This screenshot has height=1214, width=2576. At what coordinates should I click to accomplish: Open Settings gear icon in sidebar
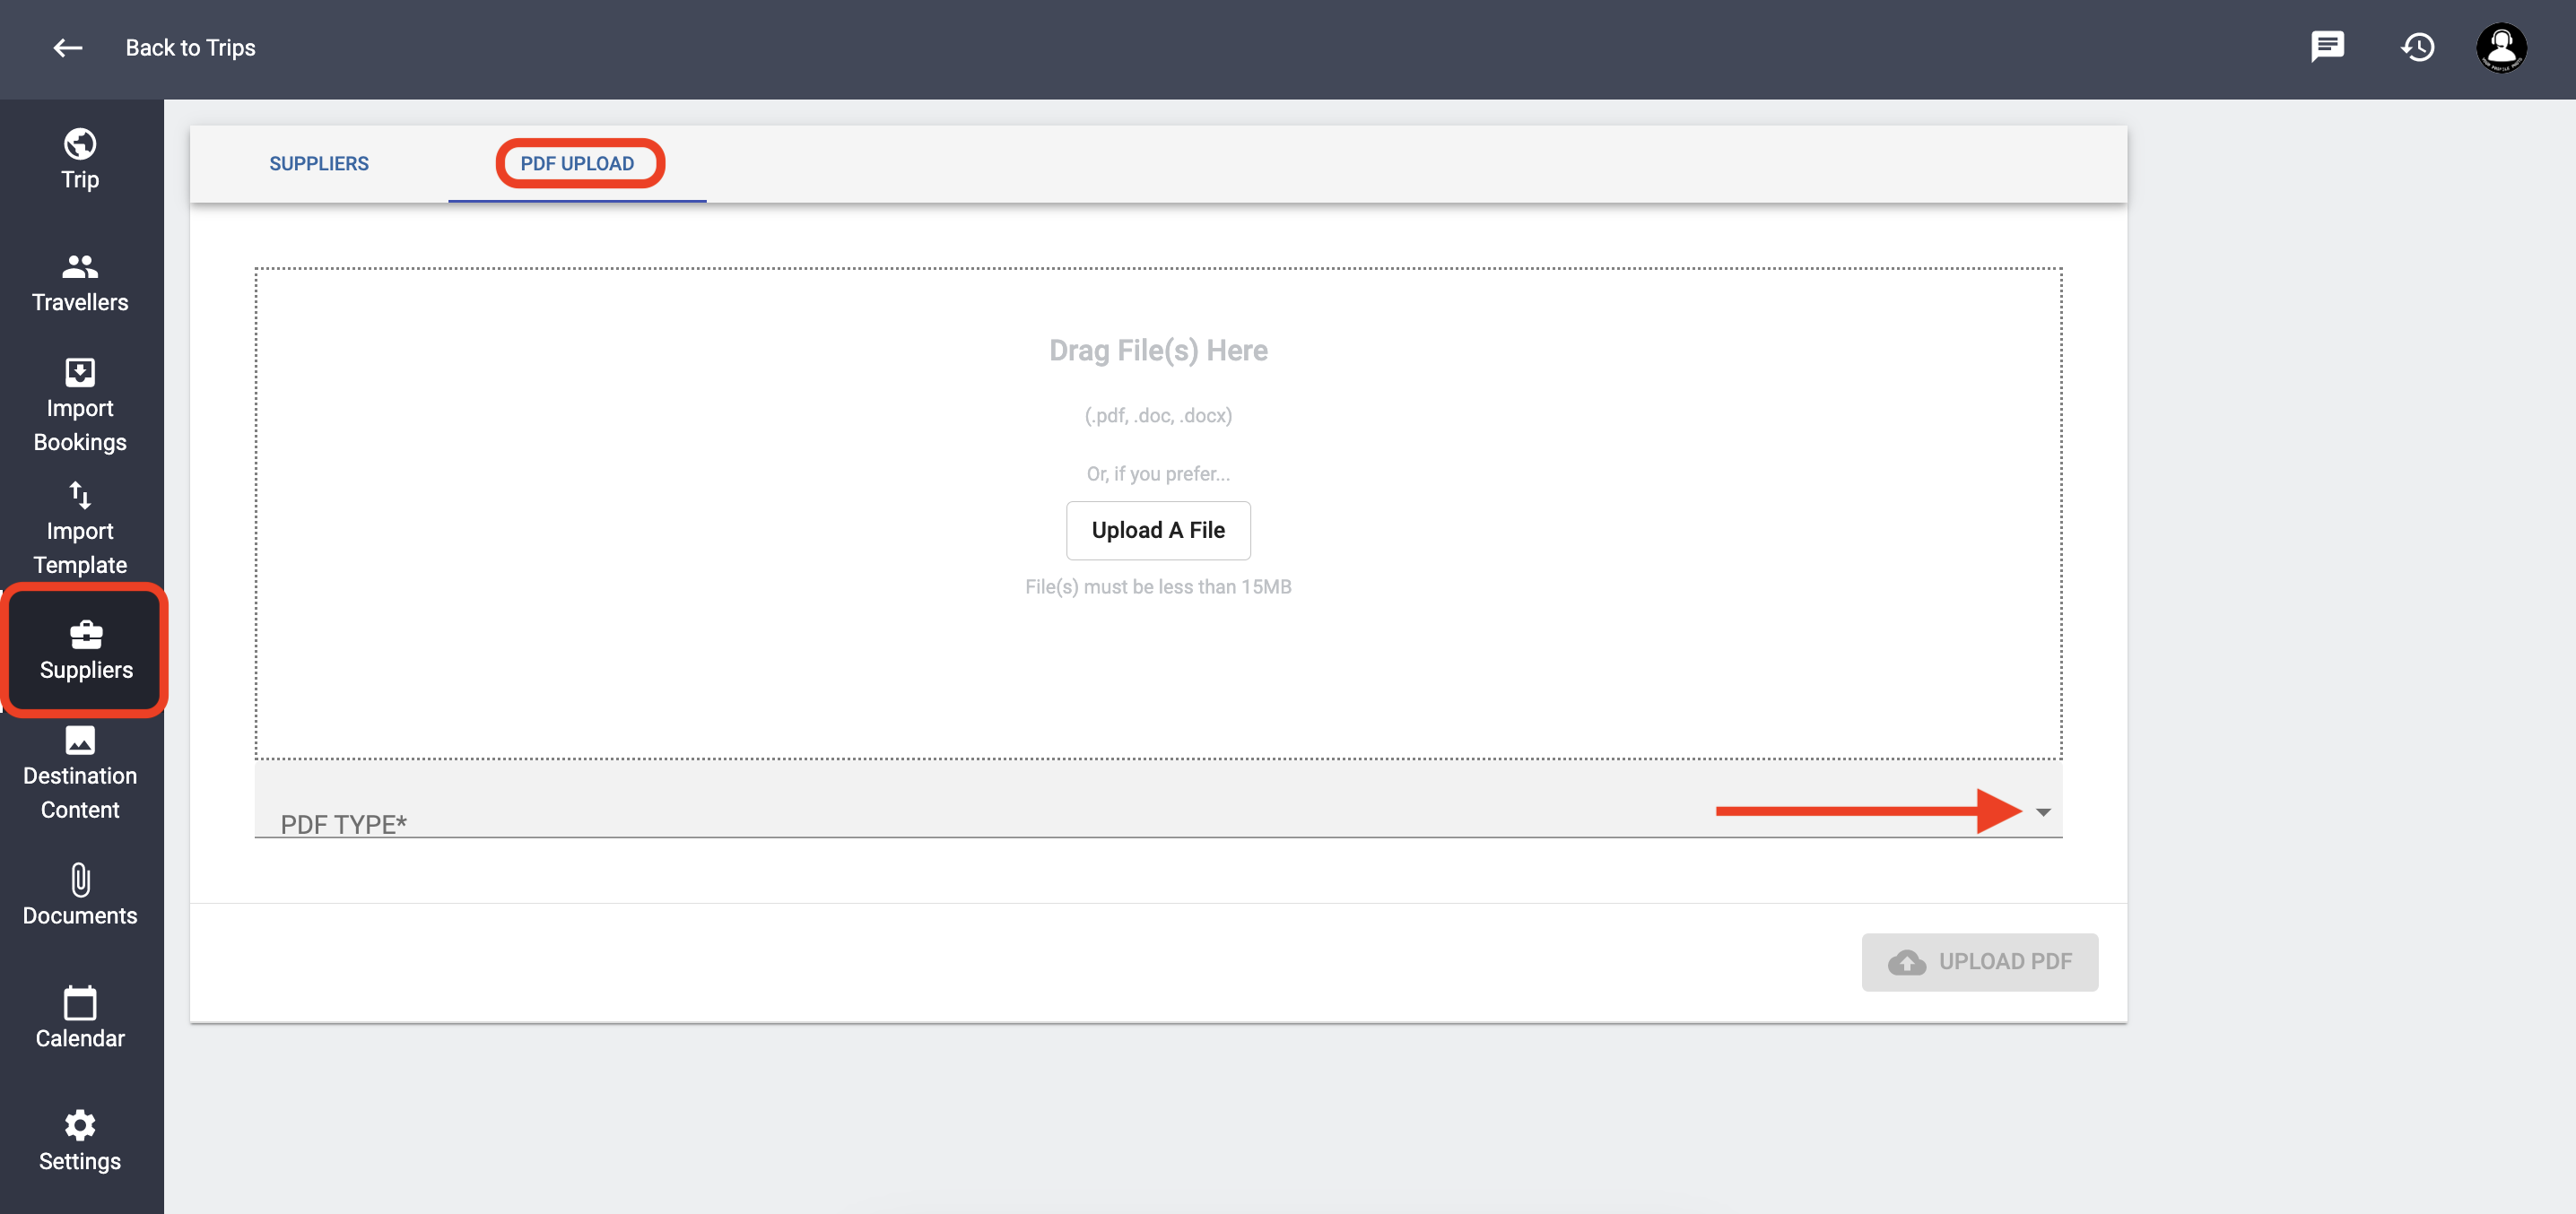(x=80, y=1125)
